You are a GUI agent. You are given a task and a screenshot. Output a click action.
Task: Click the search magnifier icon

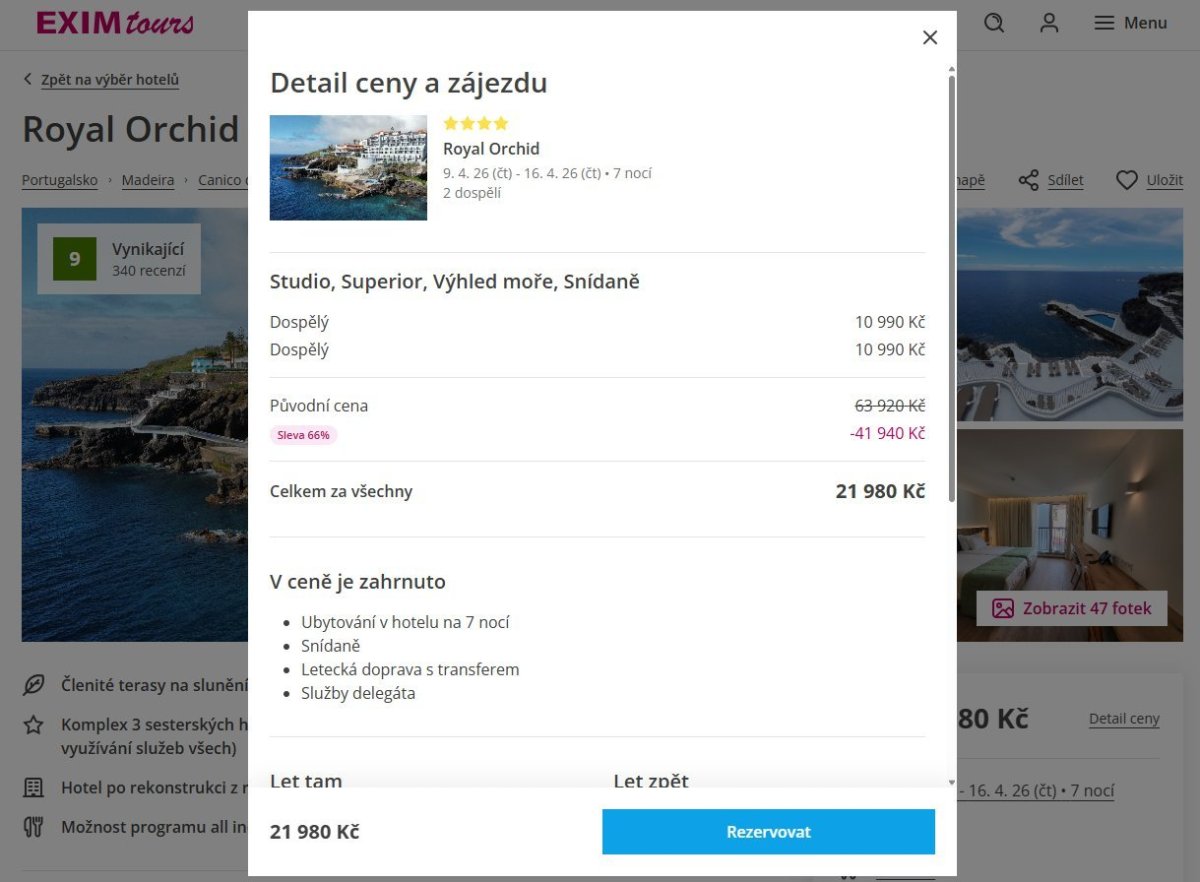(994, 23)
